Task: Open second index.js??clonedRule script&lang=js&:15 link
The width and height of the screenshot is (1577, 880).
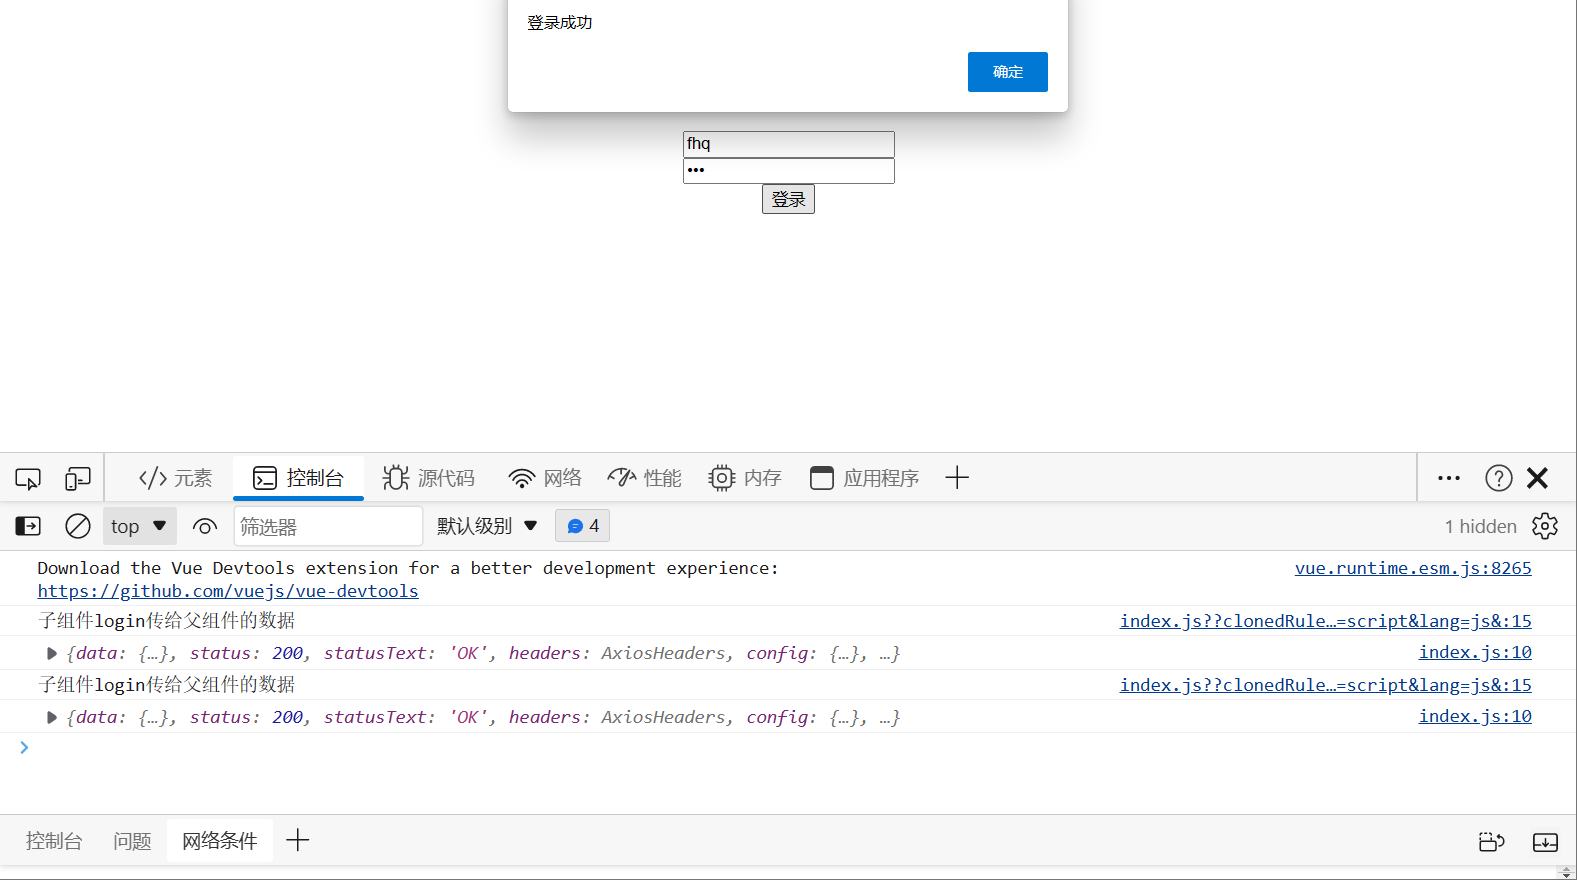Action: [1325, 685]
